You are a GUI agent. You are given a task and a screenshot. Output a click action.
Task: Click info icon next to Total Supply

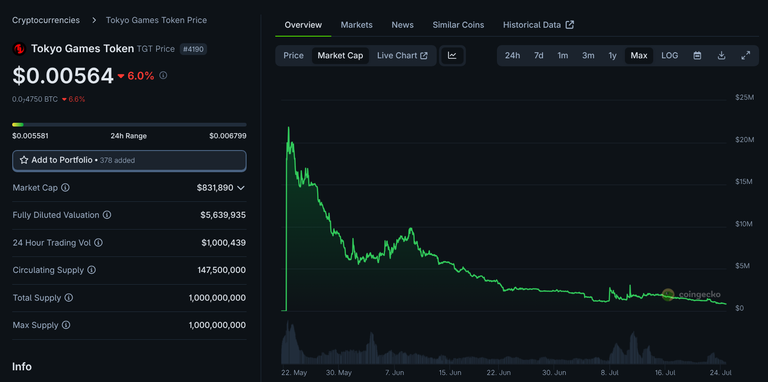[69, 298]
